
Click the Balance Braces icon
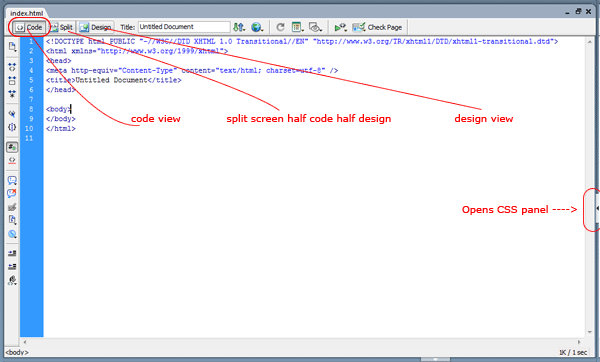coord(12,127)
